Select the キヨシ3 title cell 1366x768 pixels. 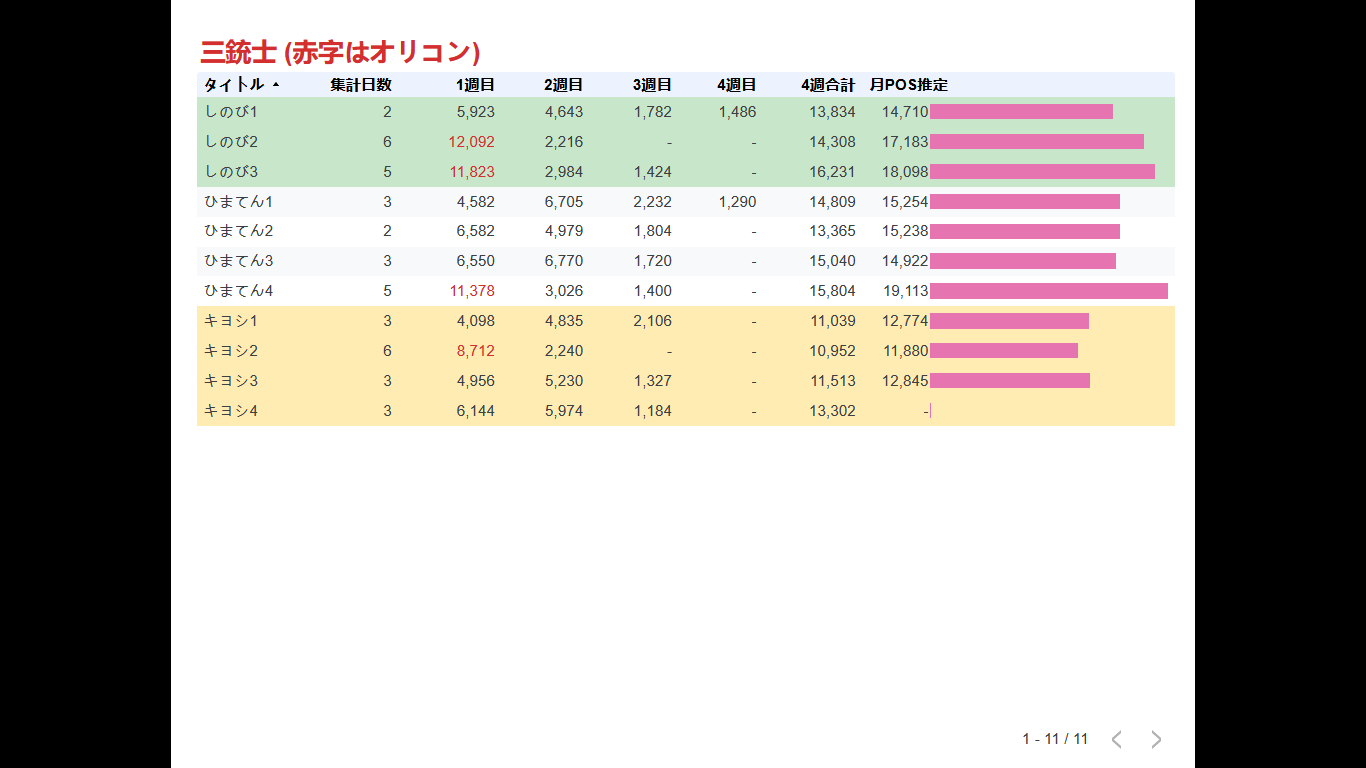(231, 381)
